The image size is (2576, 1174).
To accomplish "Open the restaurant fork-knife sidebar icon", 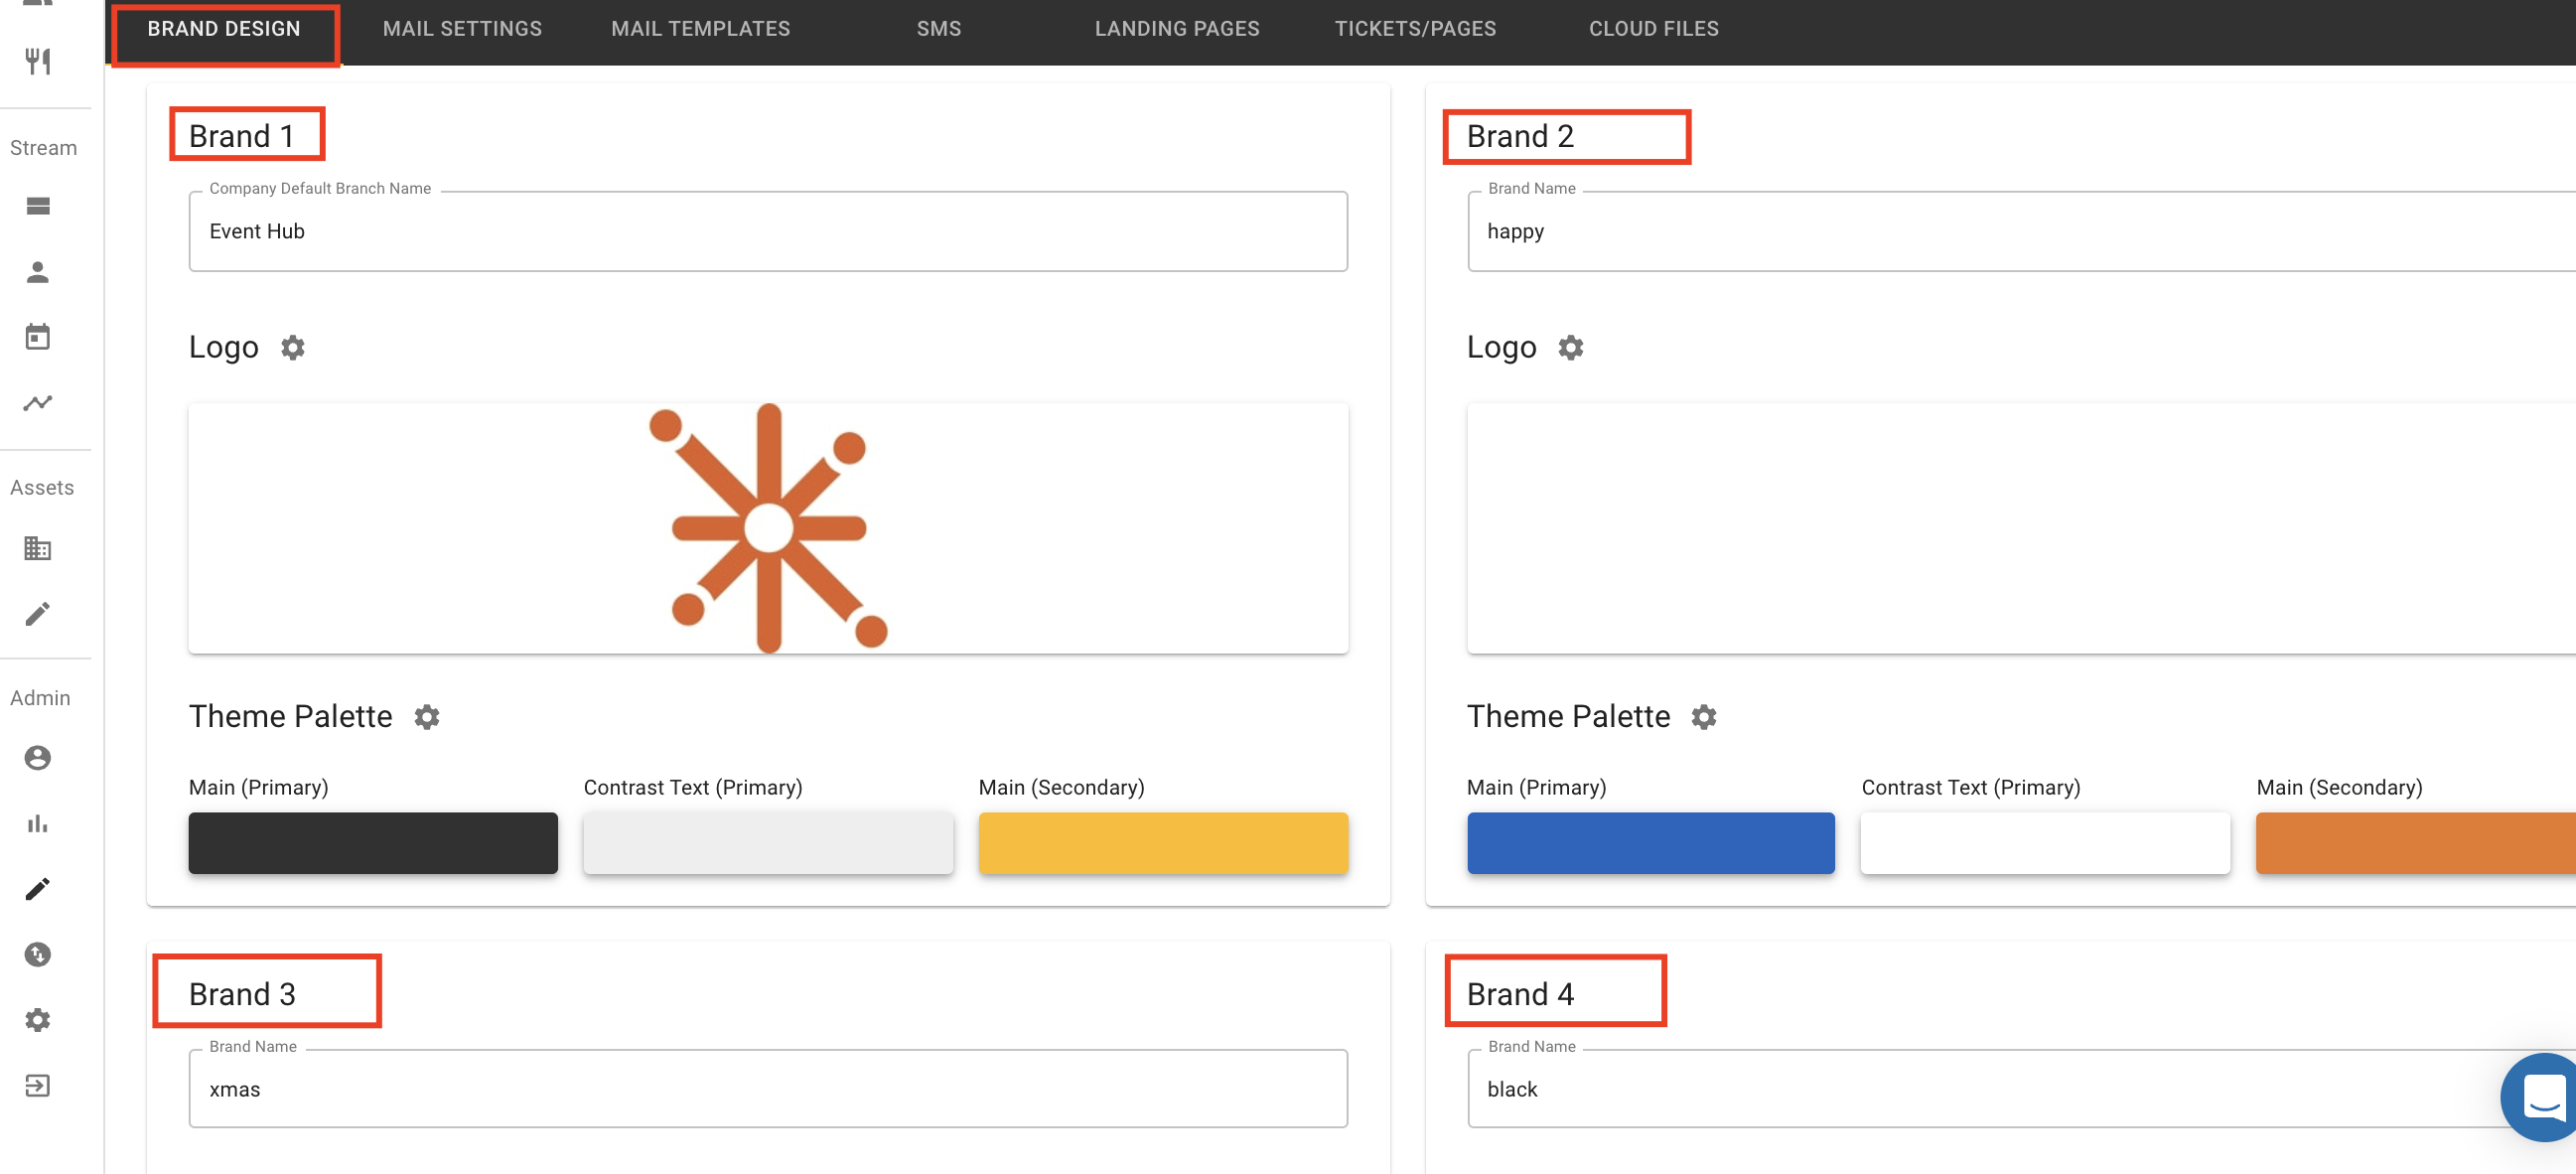I will point(38,62).
